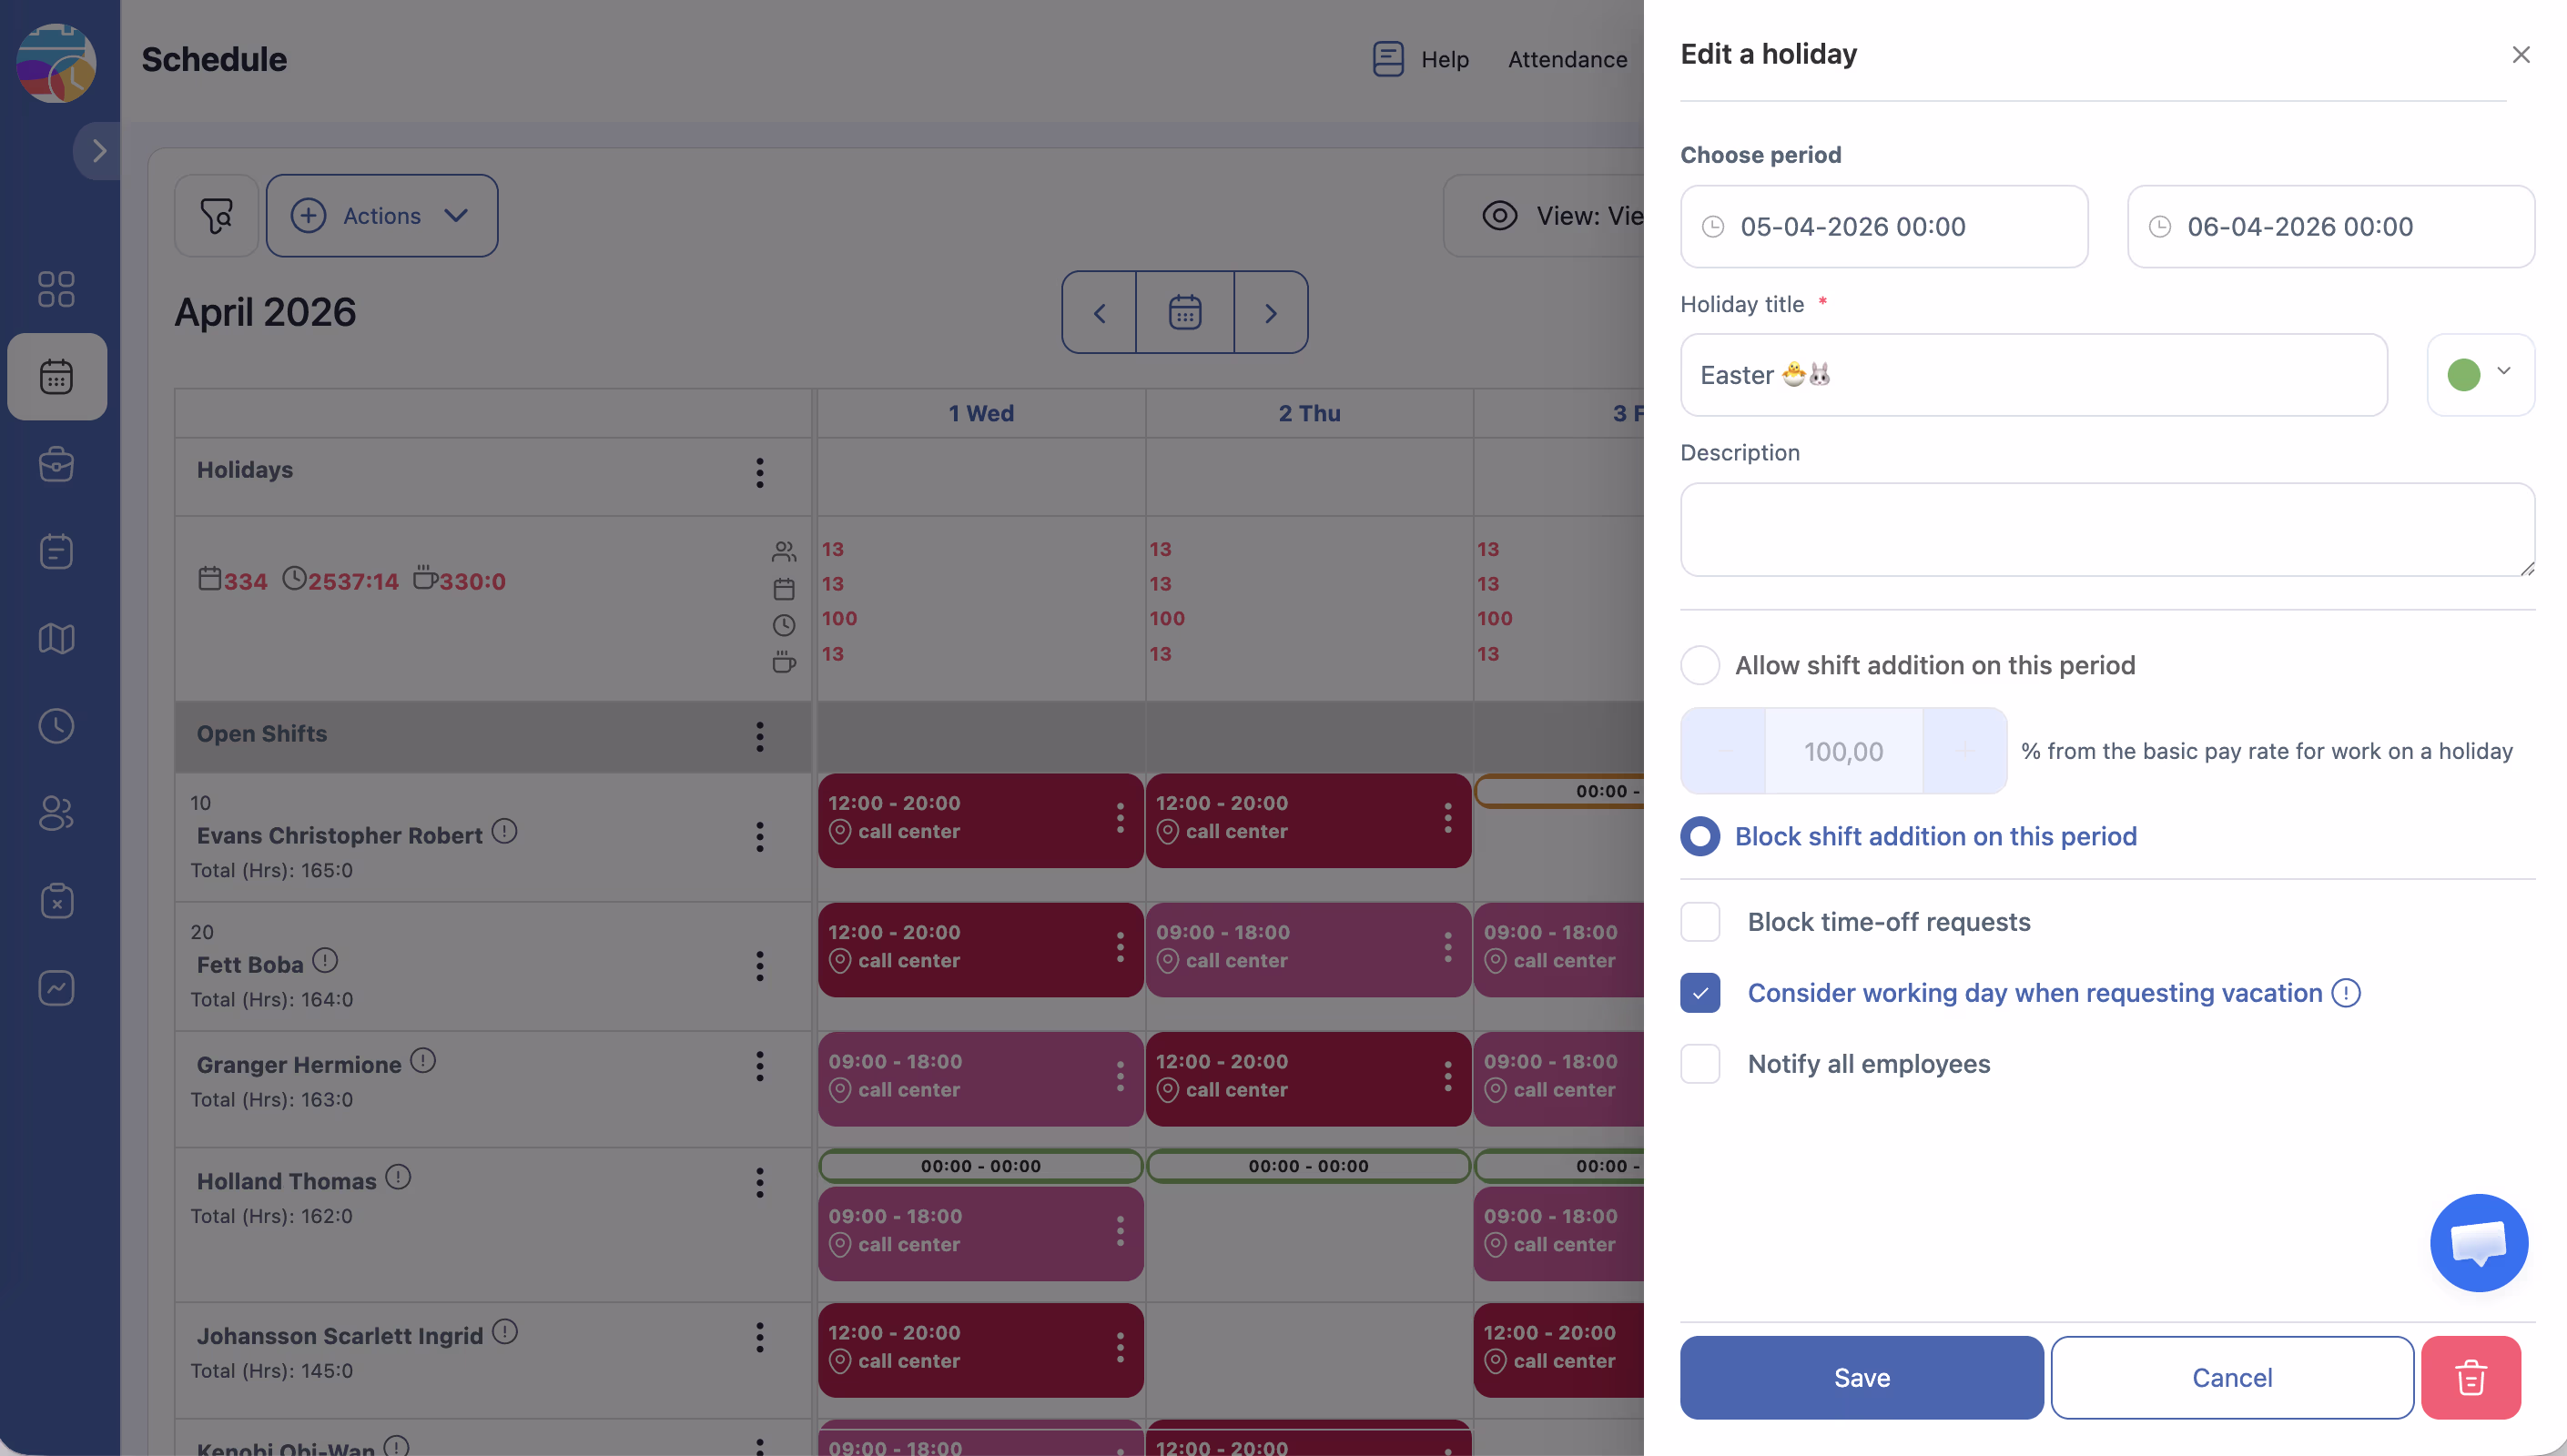Viewport: 2567px width, 1456px height.
Task: Open the green holiday color picker
Action: (2479, 375)
